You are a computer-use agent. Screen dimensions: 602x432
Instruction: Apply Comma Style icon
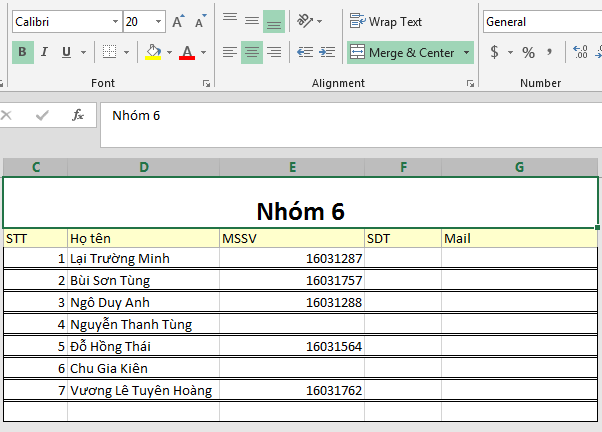(550, 52)
